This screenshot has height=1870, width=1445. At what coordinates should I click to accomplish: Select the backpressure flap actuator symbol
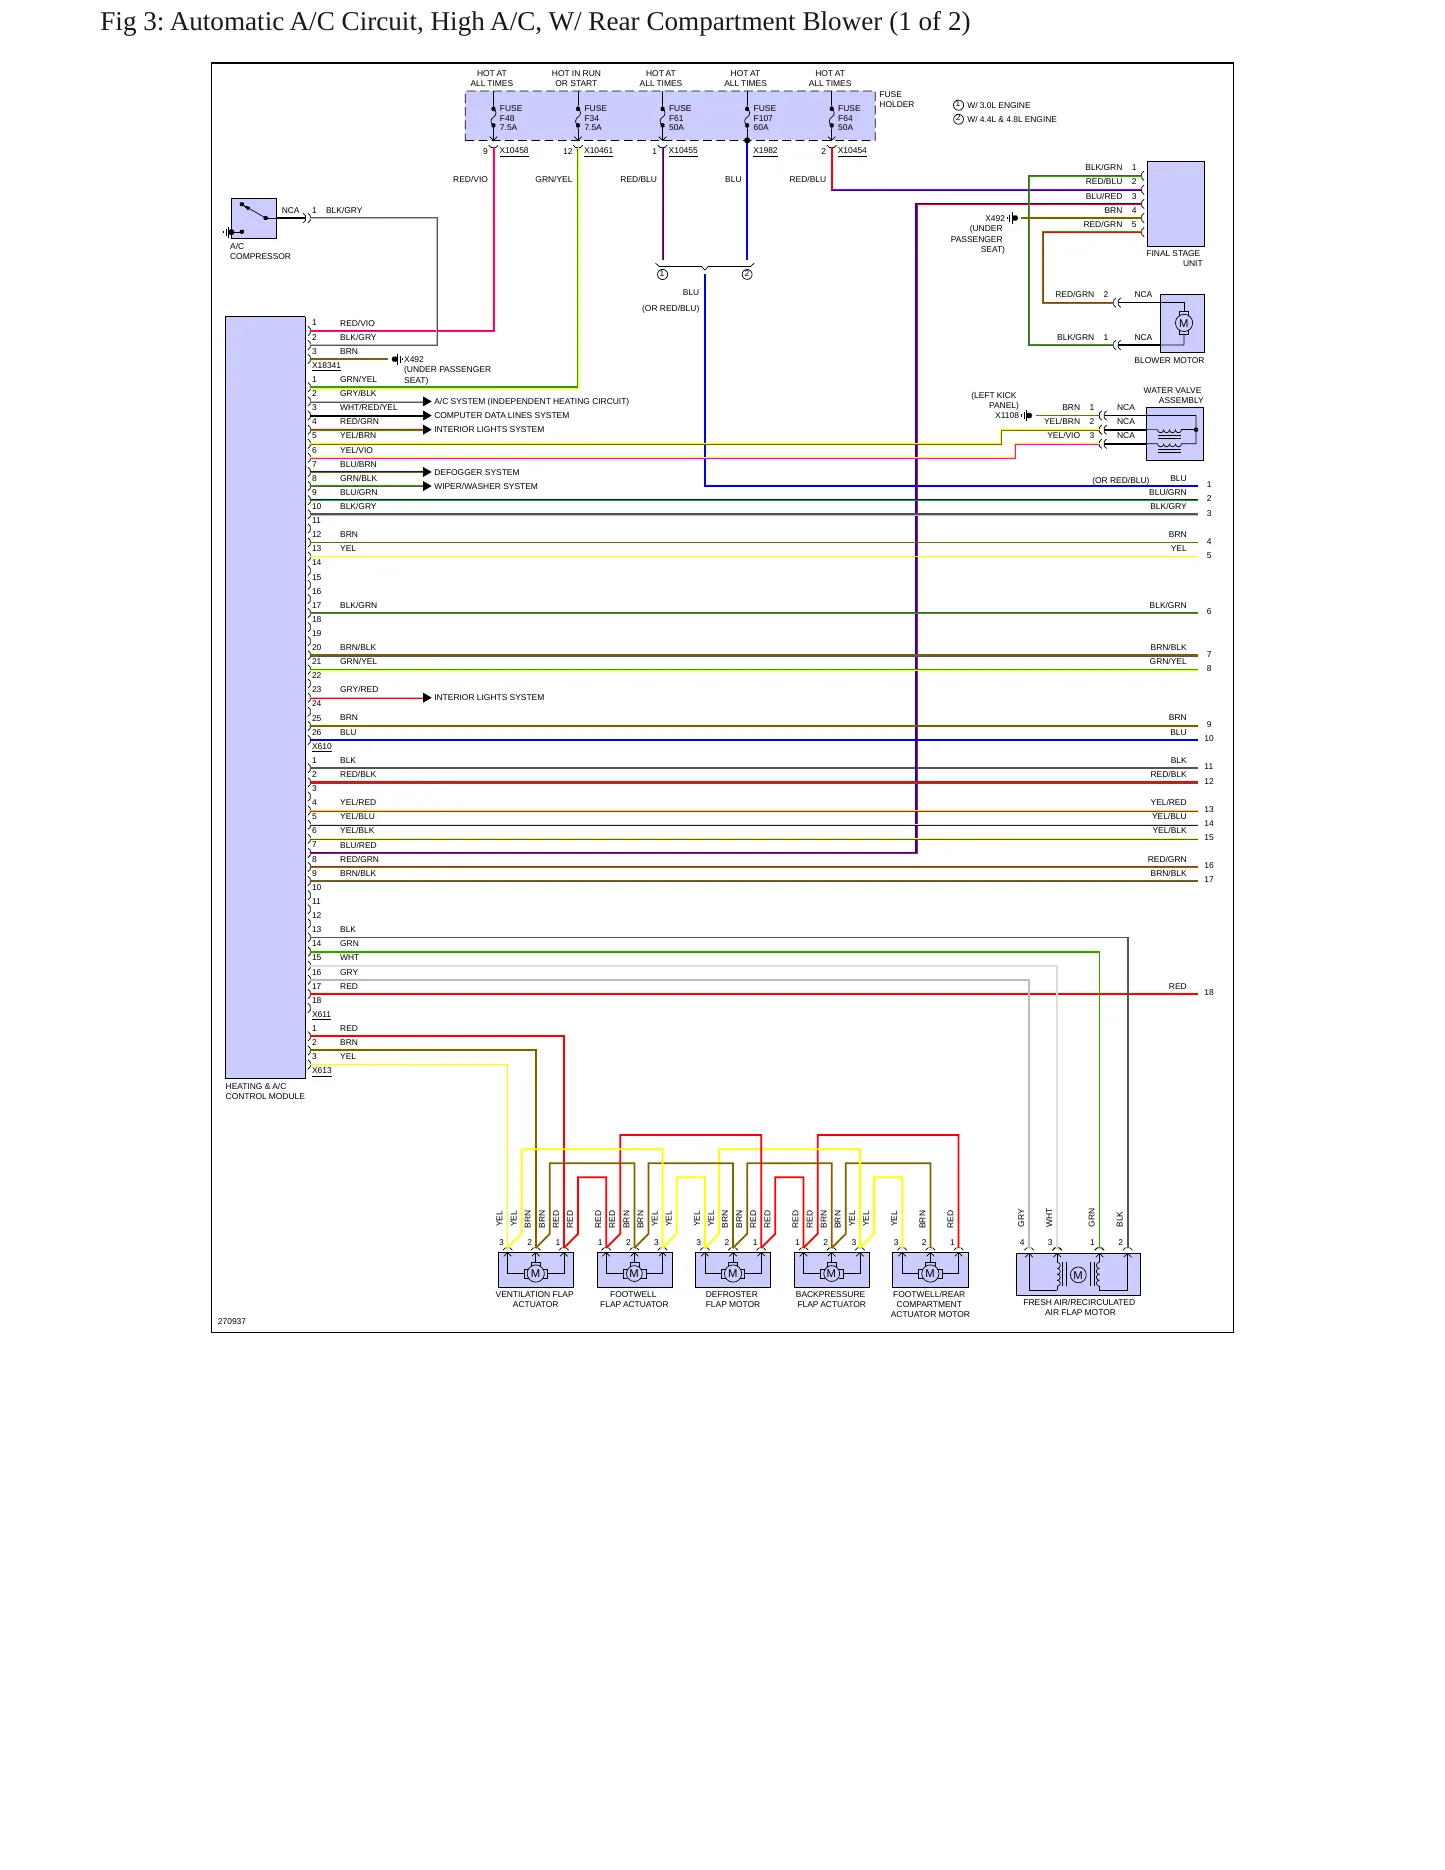pyautogui.click(x=831, y=1271)
